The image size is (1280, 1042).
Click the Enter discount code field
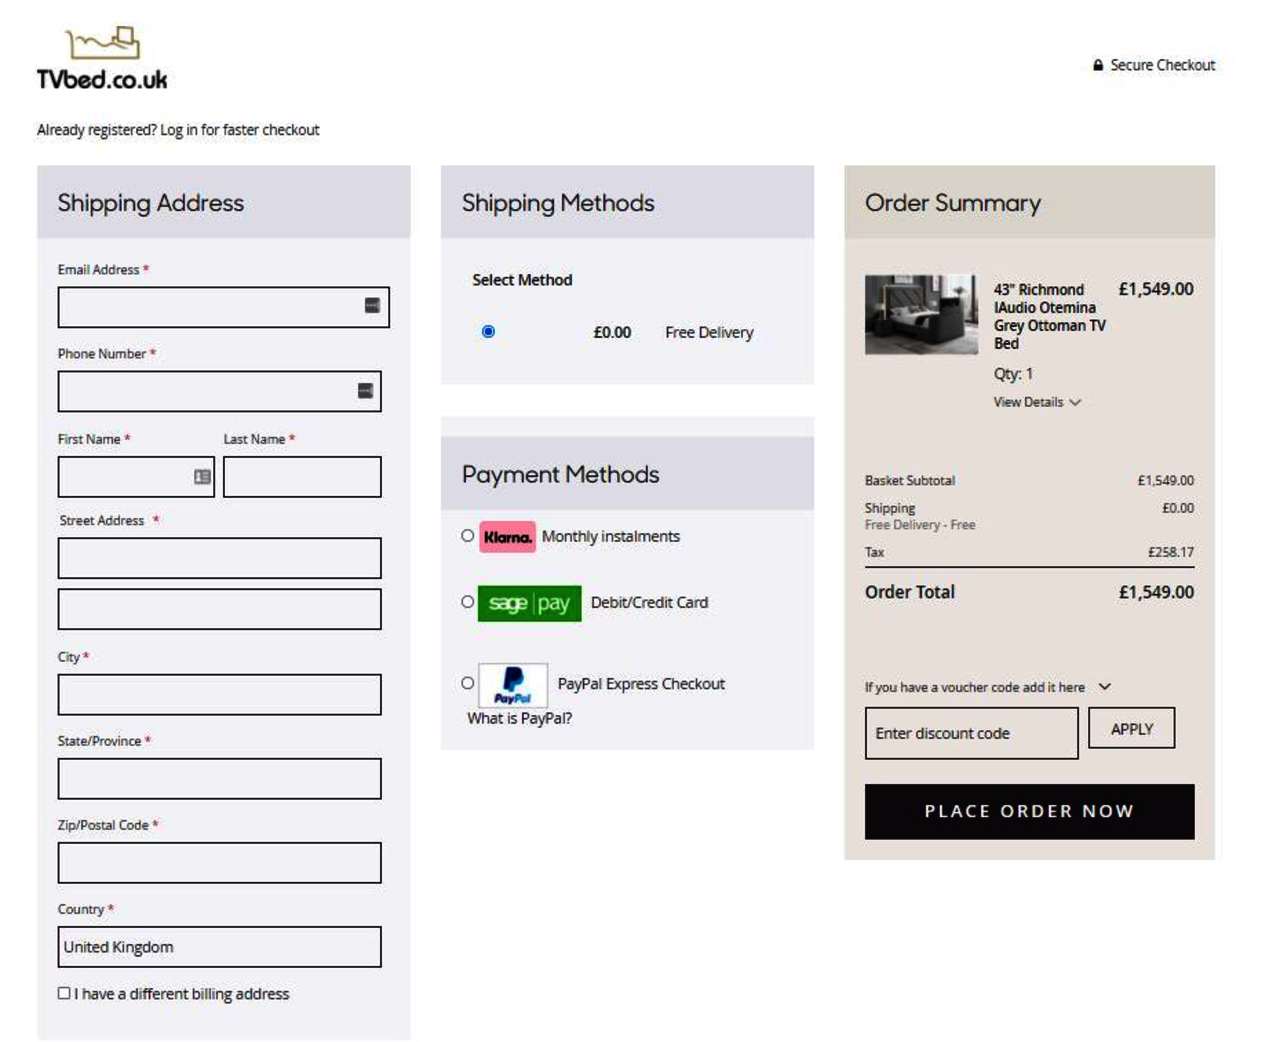pos(971,733)
